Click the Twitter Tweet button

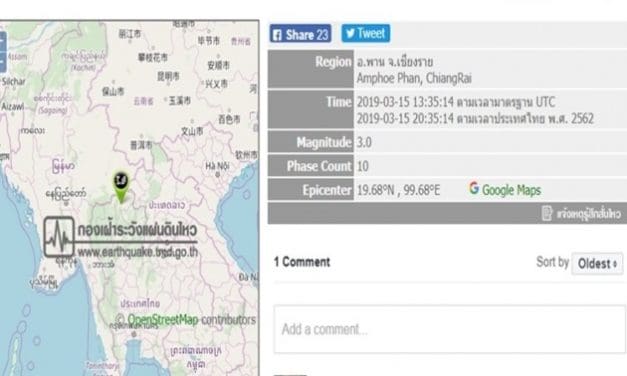pos(365,33)
